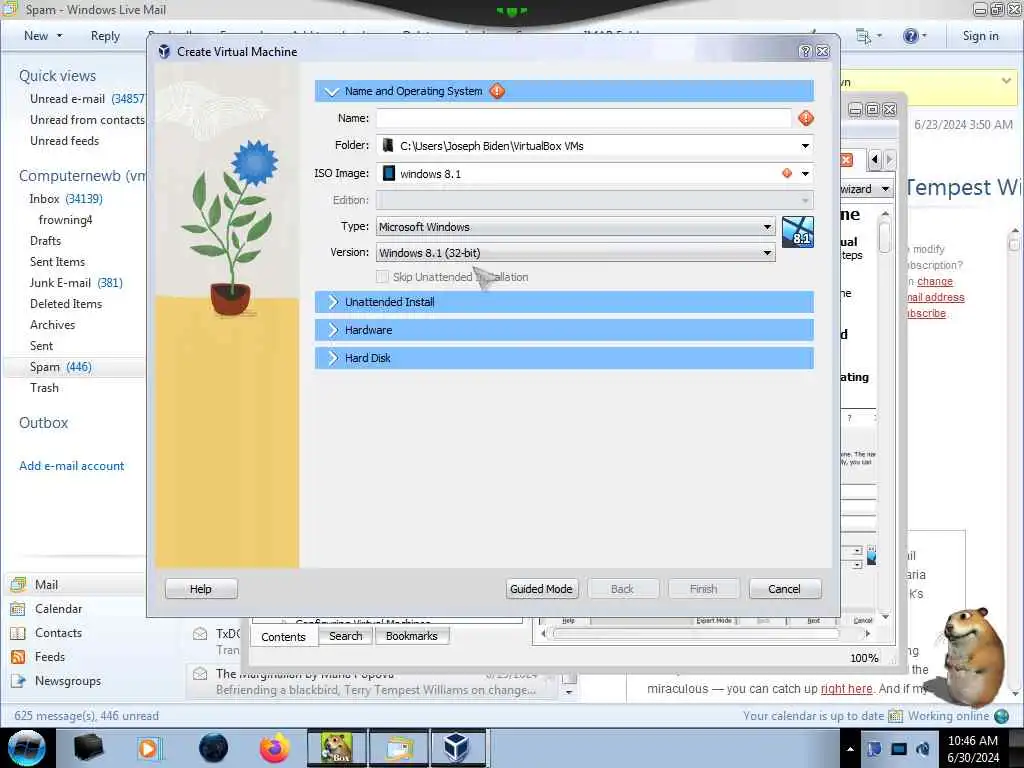Switch to the Bookmarks tab in help window
The image size is (1024, 768).
412,636
